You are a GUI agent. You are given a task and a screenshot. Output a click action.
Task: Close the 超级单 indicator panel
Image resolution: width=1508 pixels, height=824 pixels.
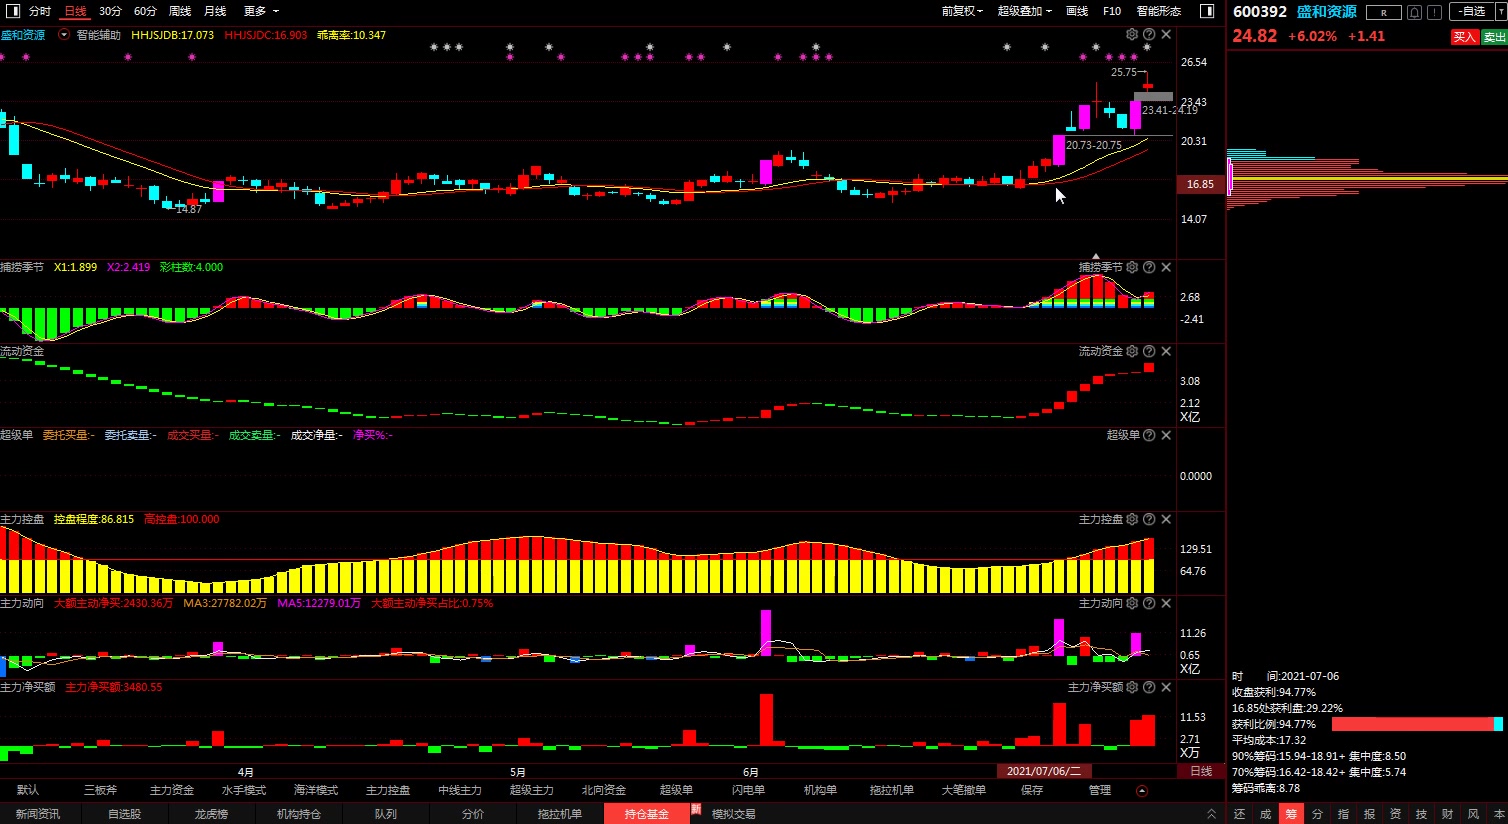point(1166,435)
